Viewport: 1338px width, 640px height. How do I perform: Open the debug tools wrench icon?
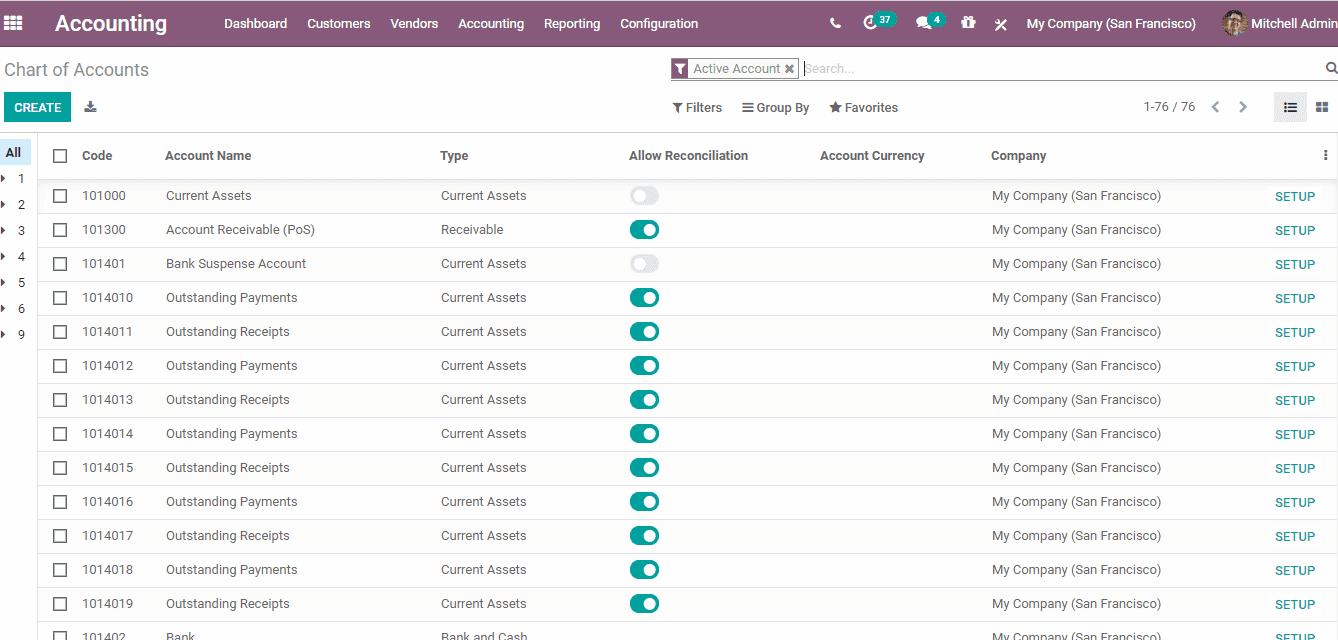click(x=1001, y=24)
